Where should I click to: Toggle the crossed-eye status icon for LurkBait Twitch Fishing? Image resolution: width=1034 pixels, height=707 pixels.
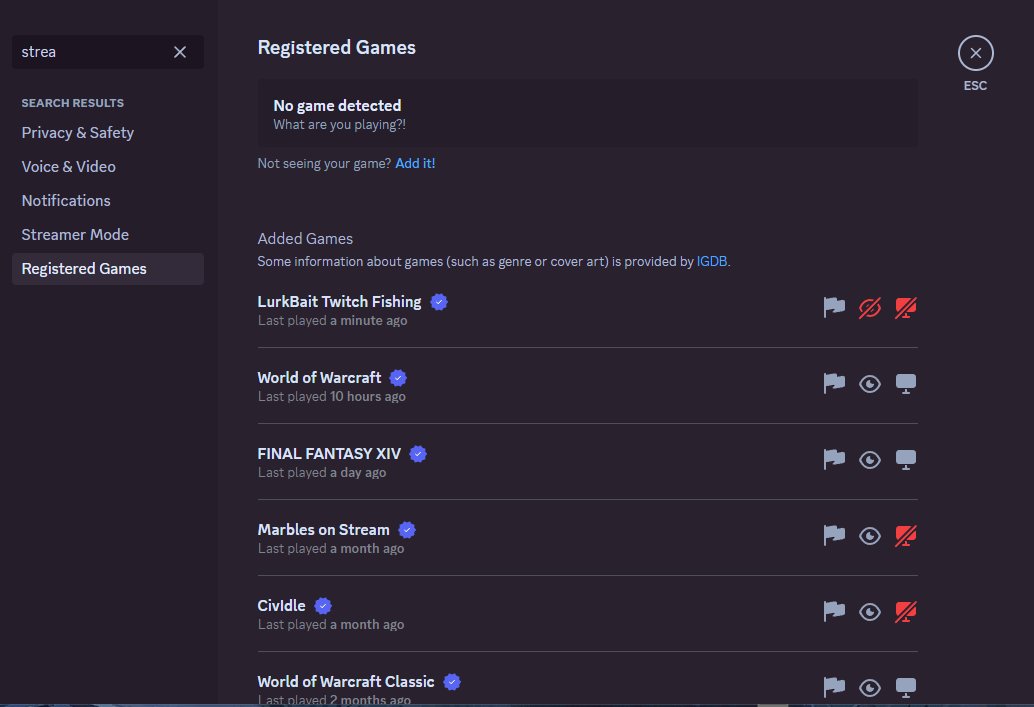(870, 308)
